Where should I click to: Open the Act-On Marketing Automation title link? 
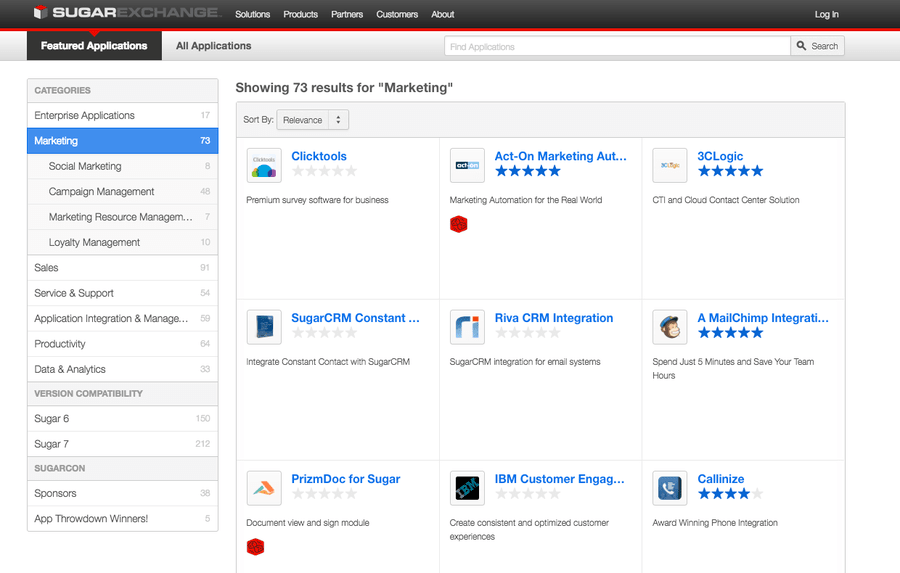[561, 156]
